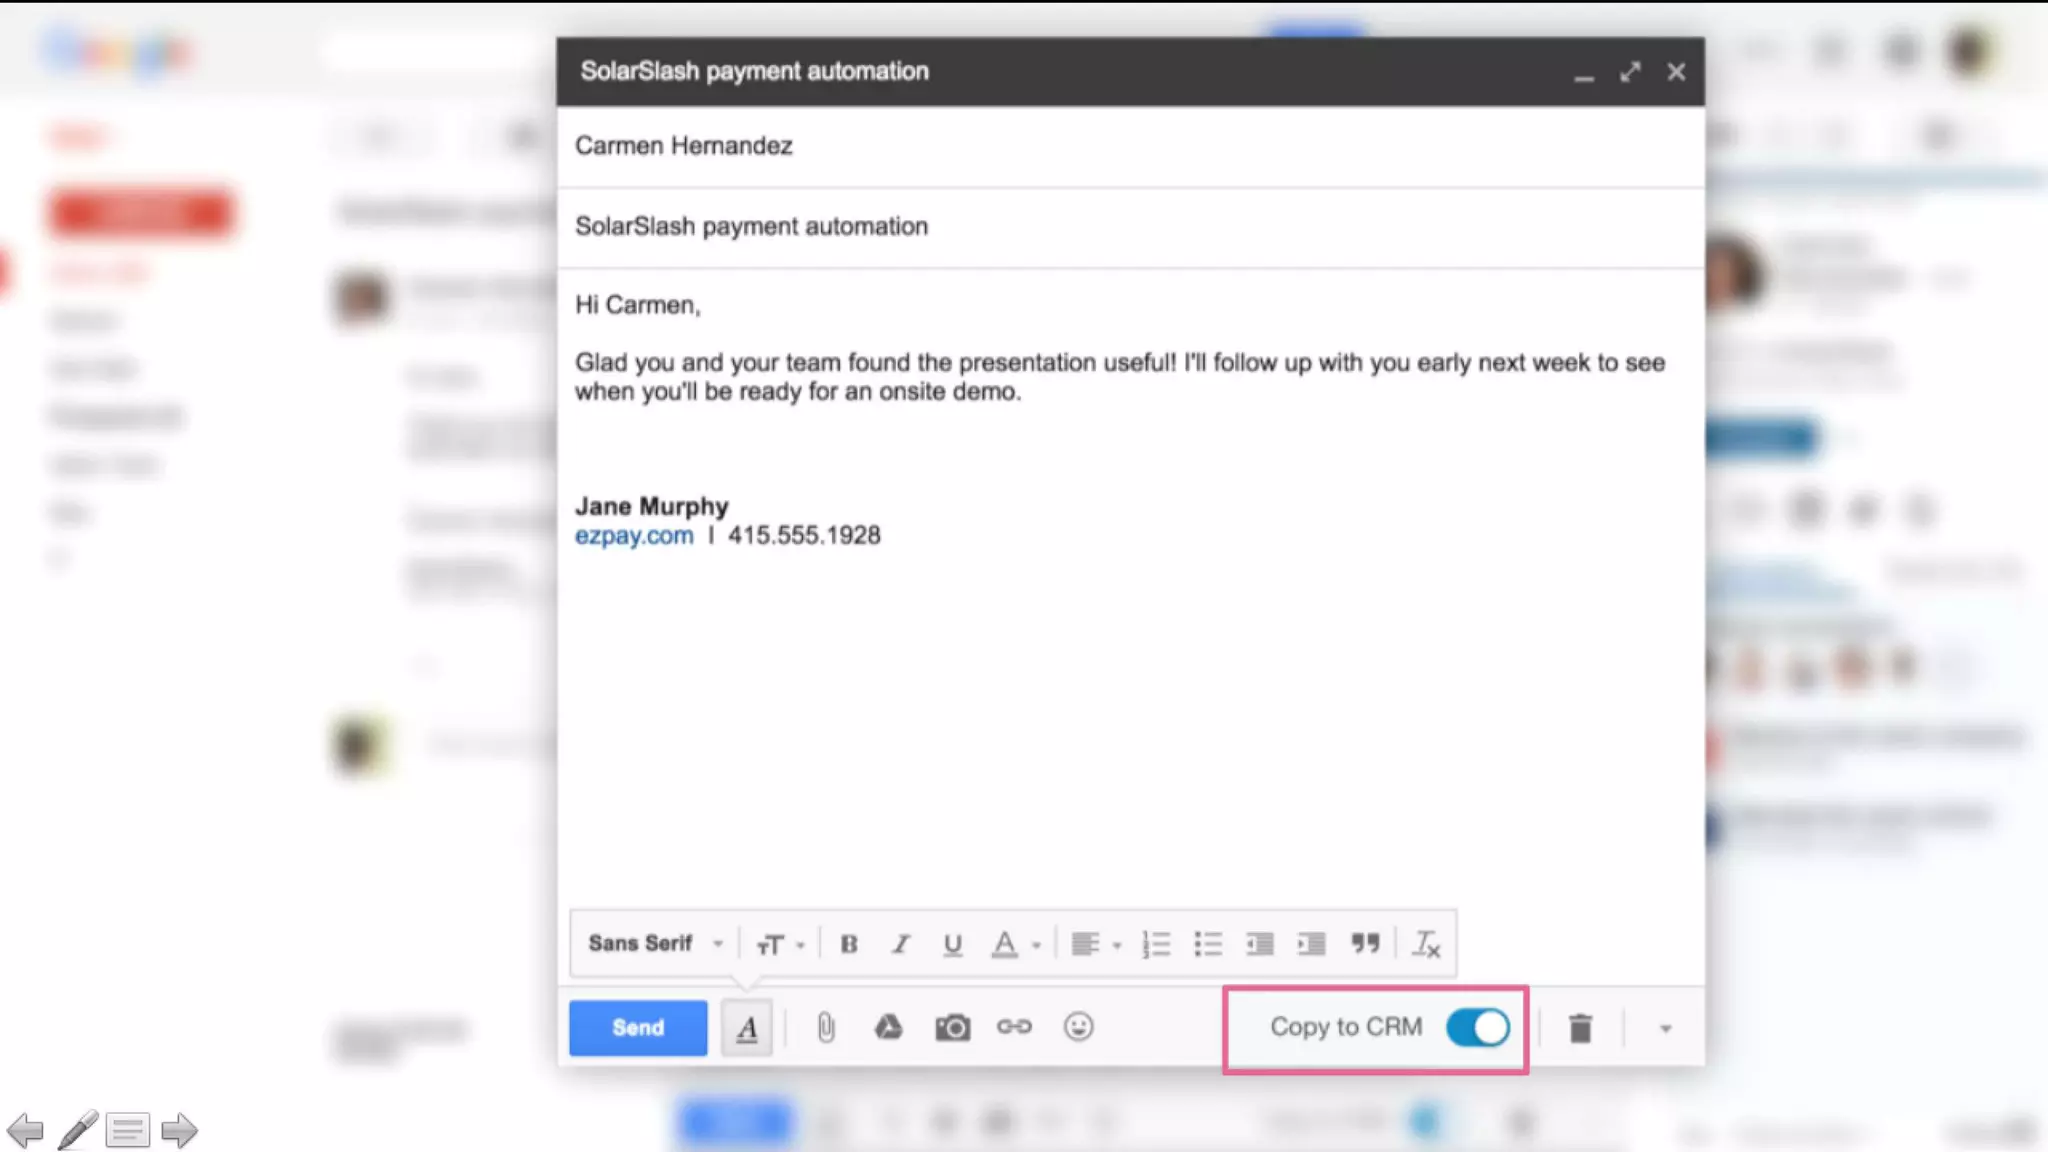Viewport: 2048px width, 1152px height.
Task: Click the blue Send button
Action: tap(638, 1027)
